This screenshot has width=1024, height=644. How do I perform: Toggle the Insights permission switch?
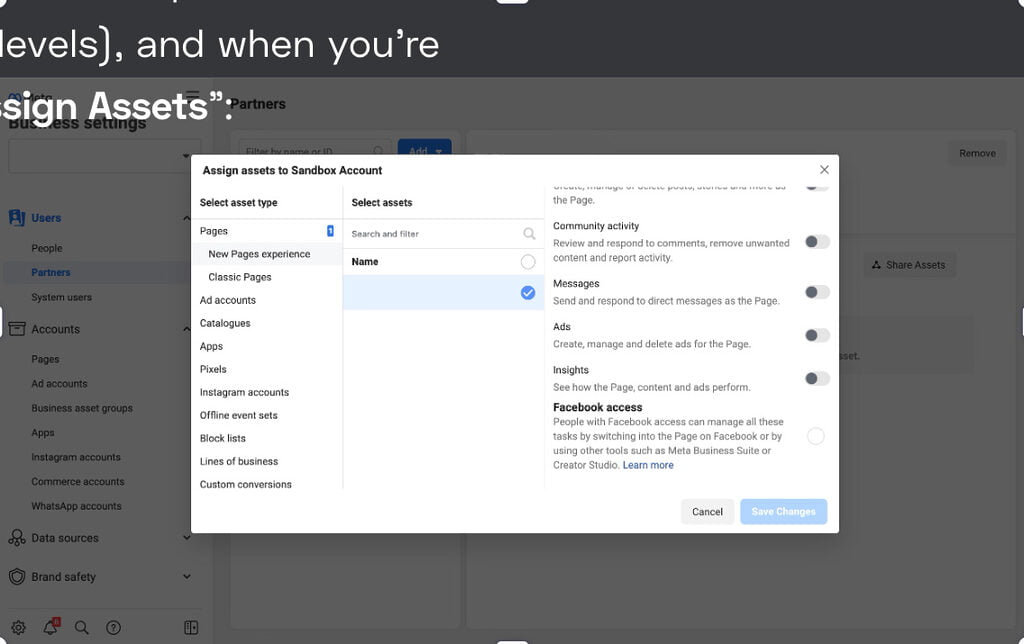(817, 378)
